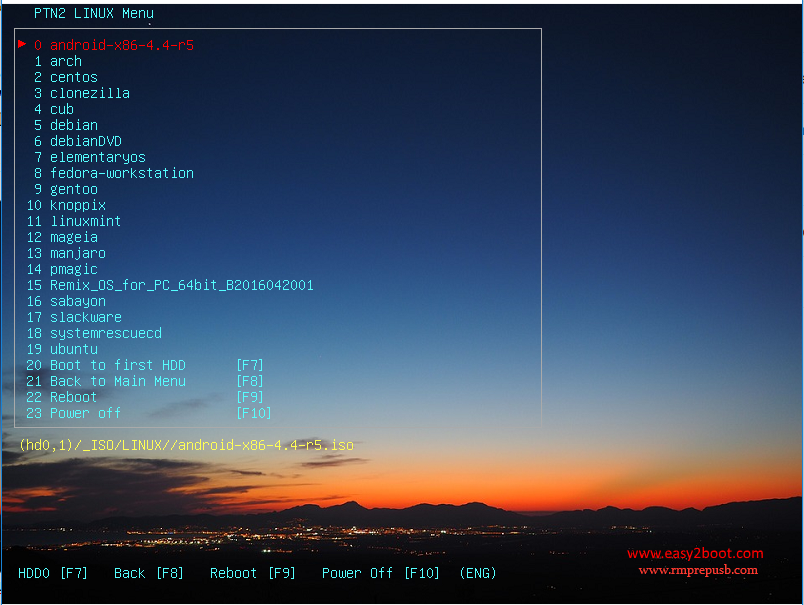Select the ubuntu entry

[62, 349]
